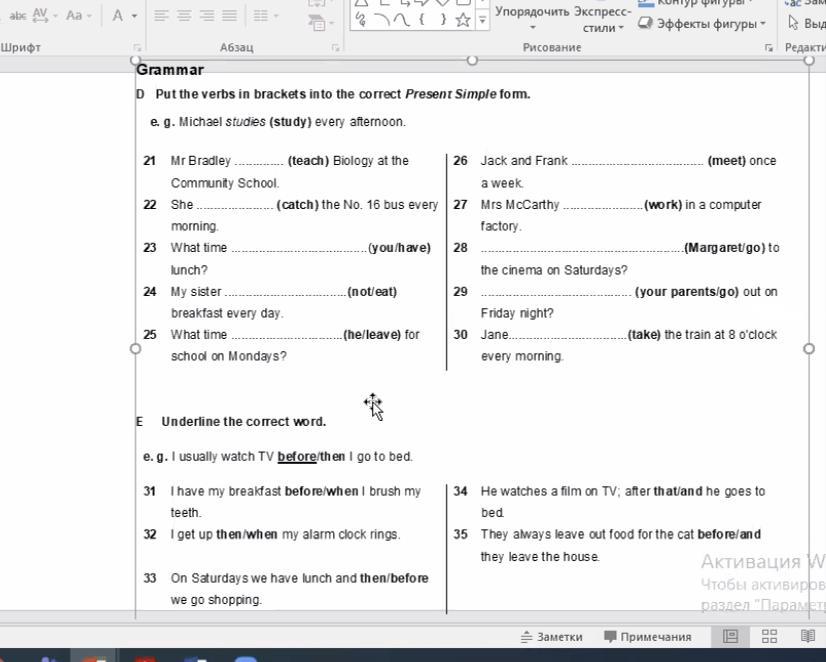Open character spacing options
The image size is (826, 662).
point(45,15)
